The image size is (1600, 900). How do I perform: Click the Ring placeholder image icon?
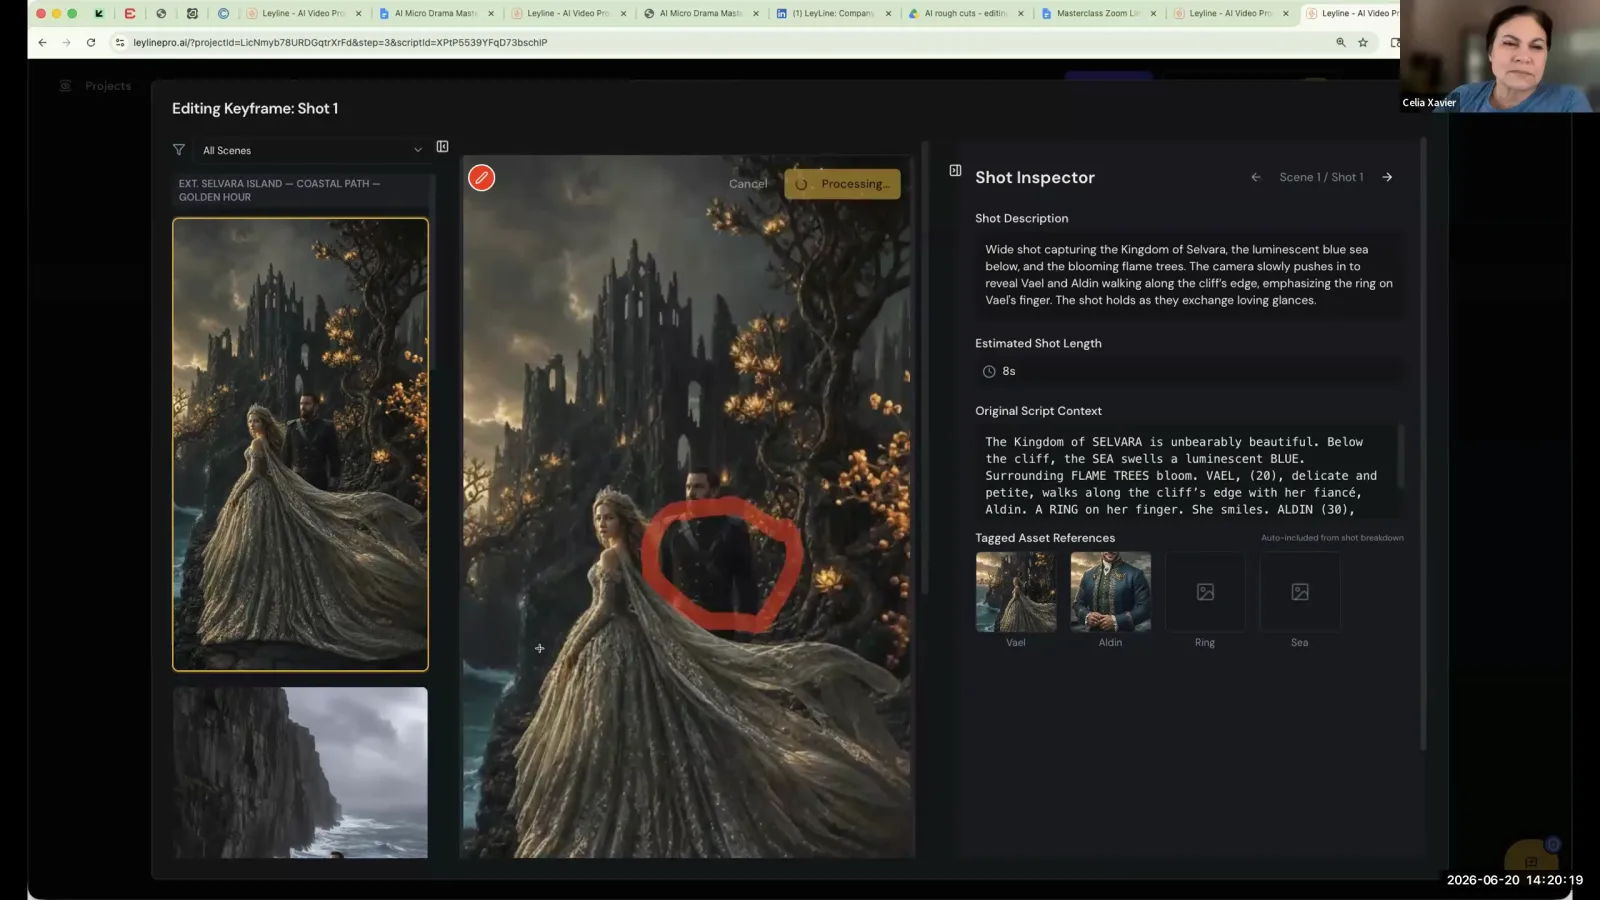1205,592
